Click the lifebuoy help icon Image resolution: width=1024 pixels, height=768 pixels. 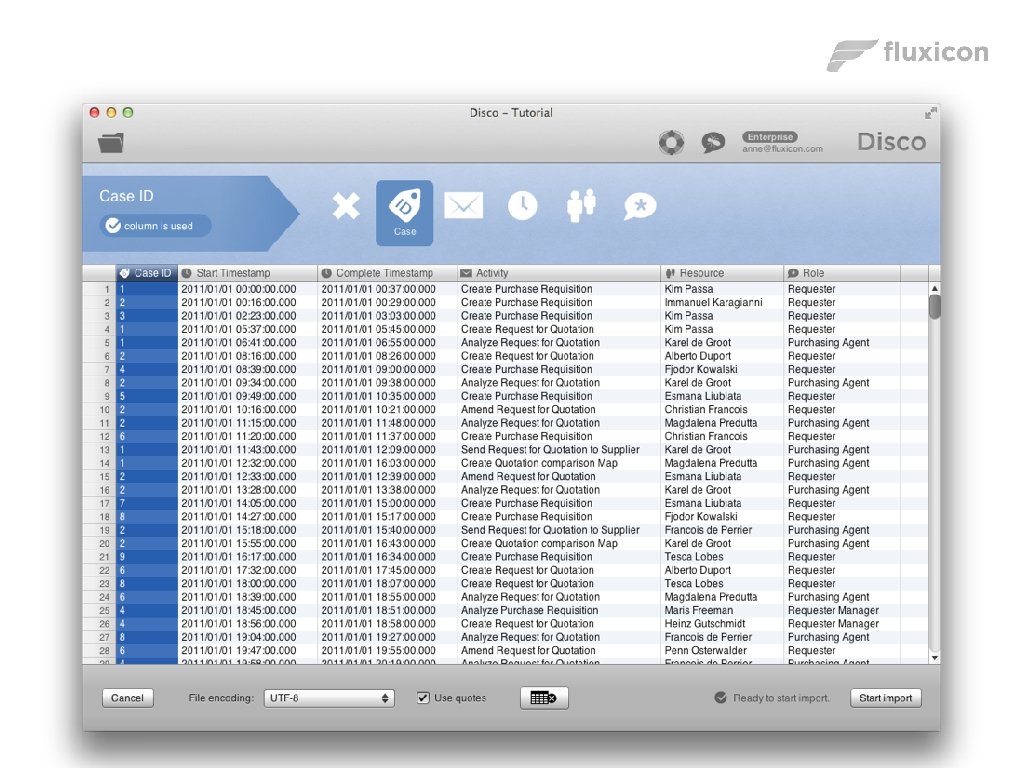[x=671, y=142]
